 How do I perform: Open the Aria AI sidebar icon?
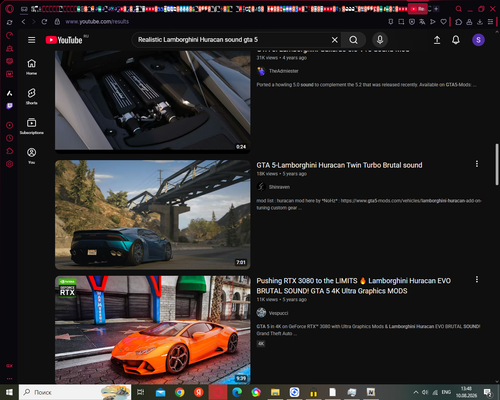[9, 93]
